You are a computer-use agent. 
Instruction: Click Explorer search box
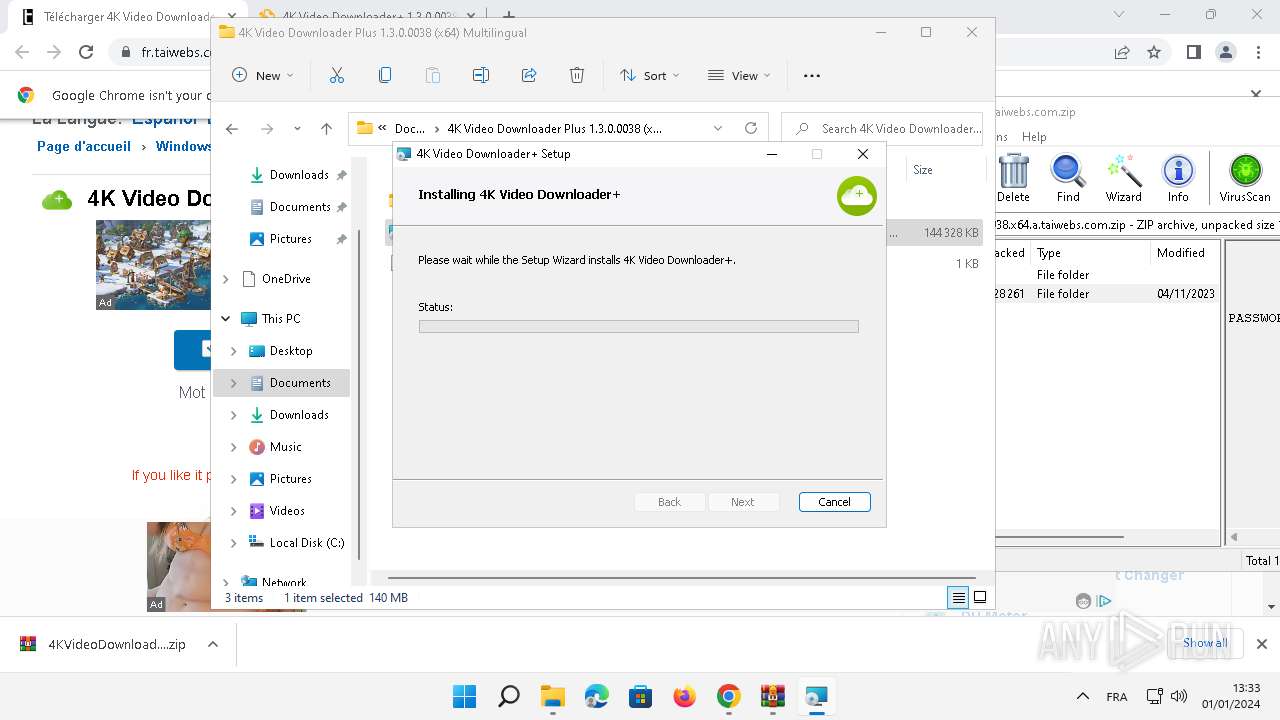tap(882, 128)
